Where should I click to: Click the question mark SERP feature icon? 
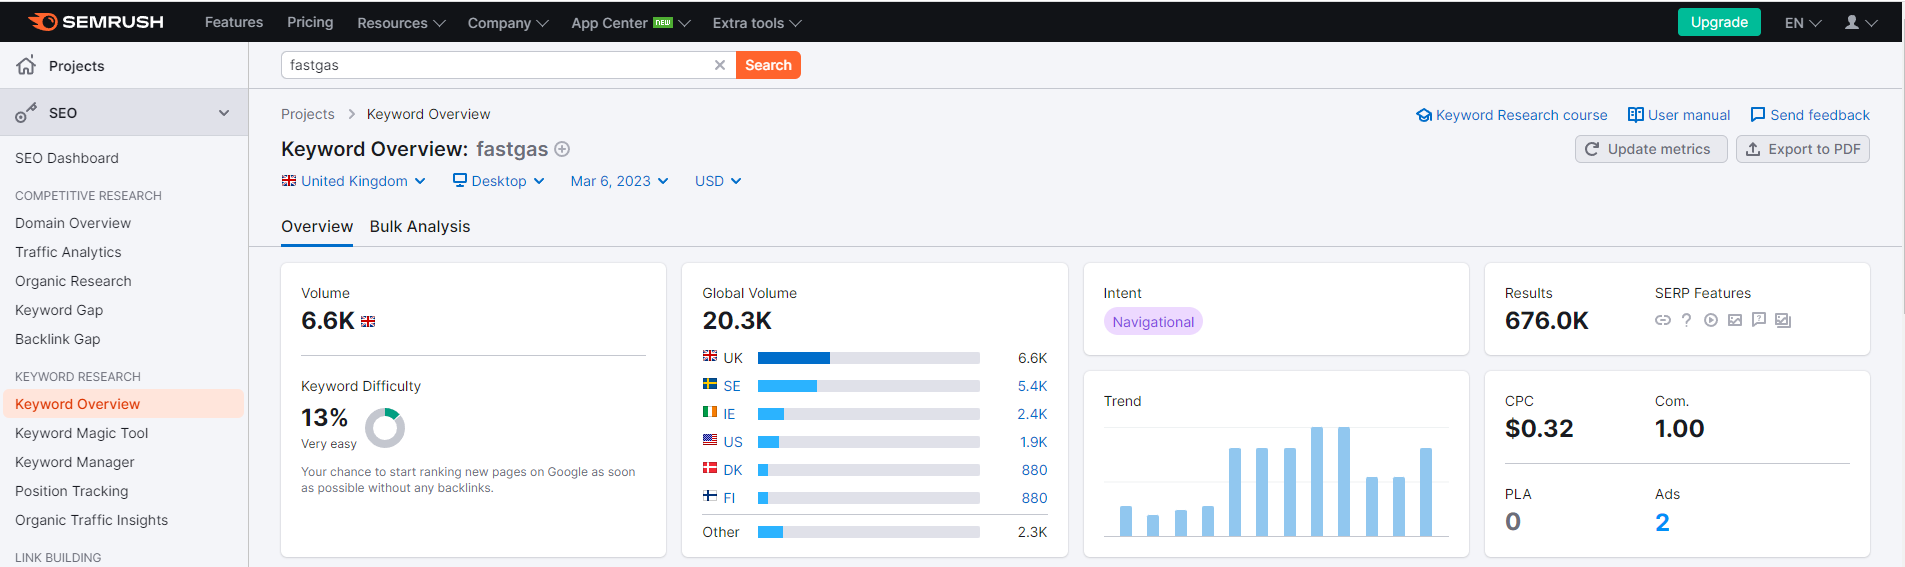point(1686,320)
